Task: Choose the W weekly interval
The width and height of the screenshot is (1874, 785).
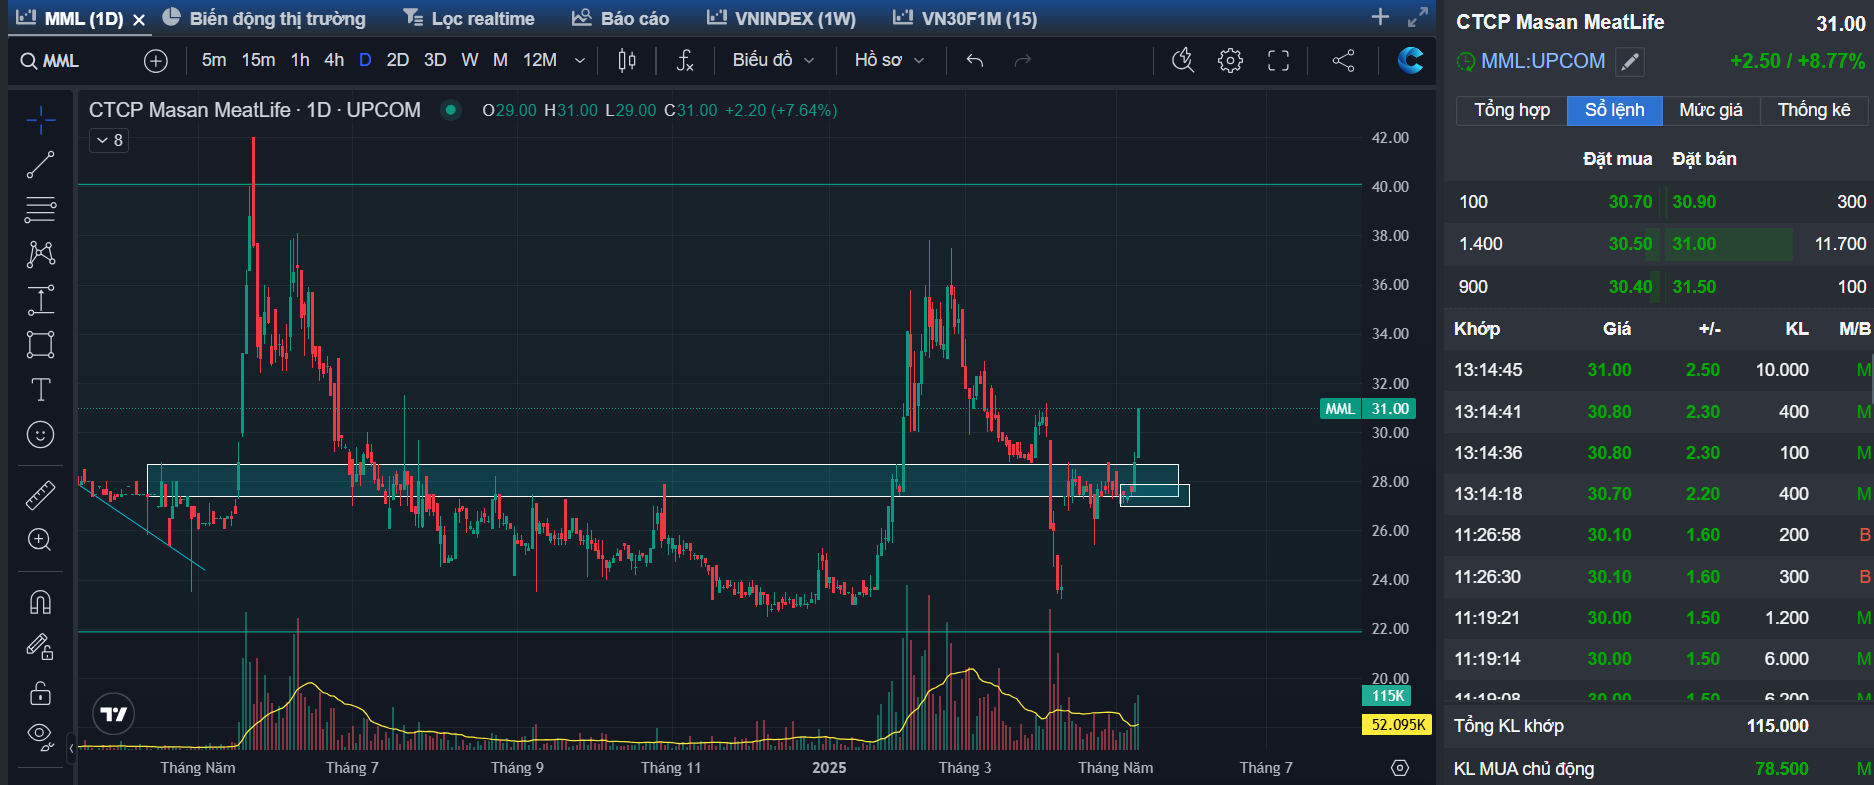Action: [x=470, y=61]
